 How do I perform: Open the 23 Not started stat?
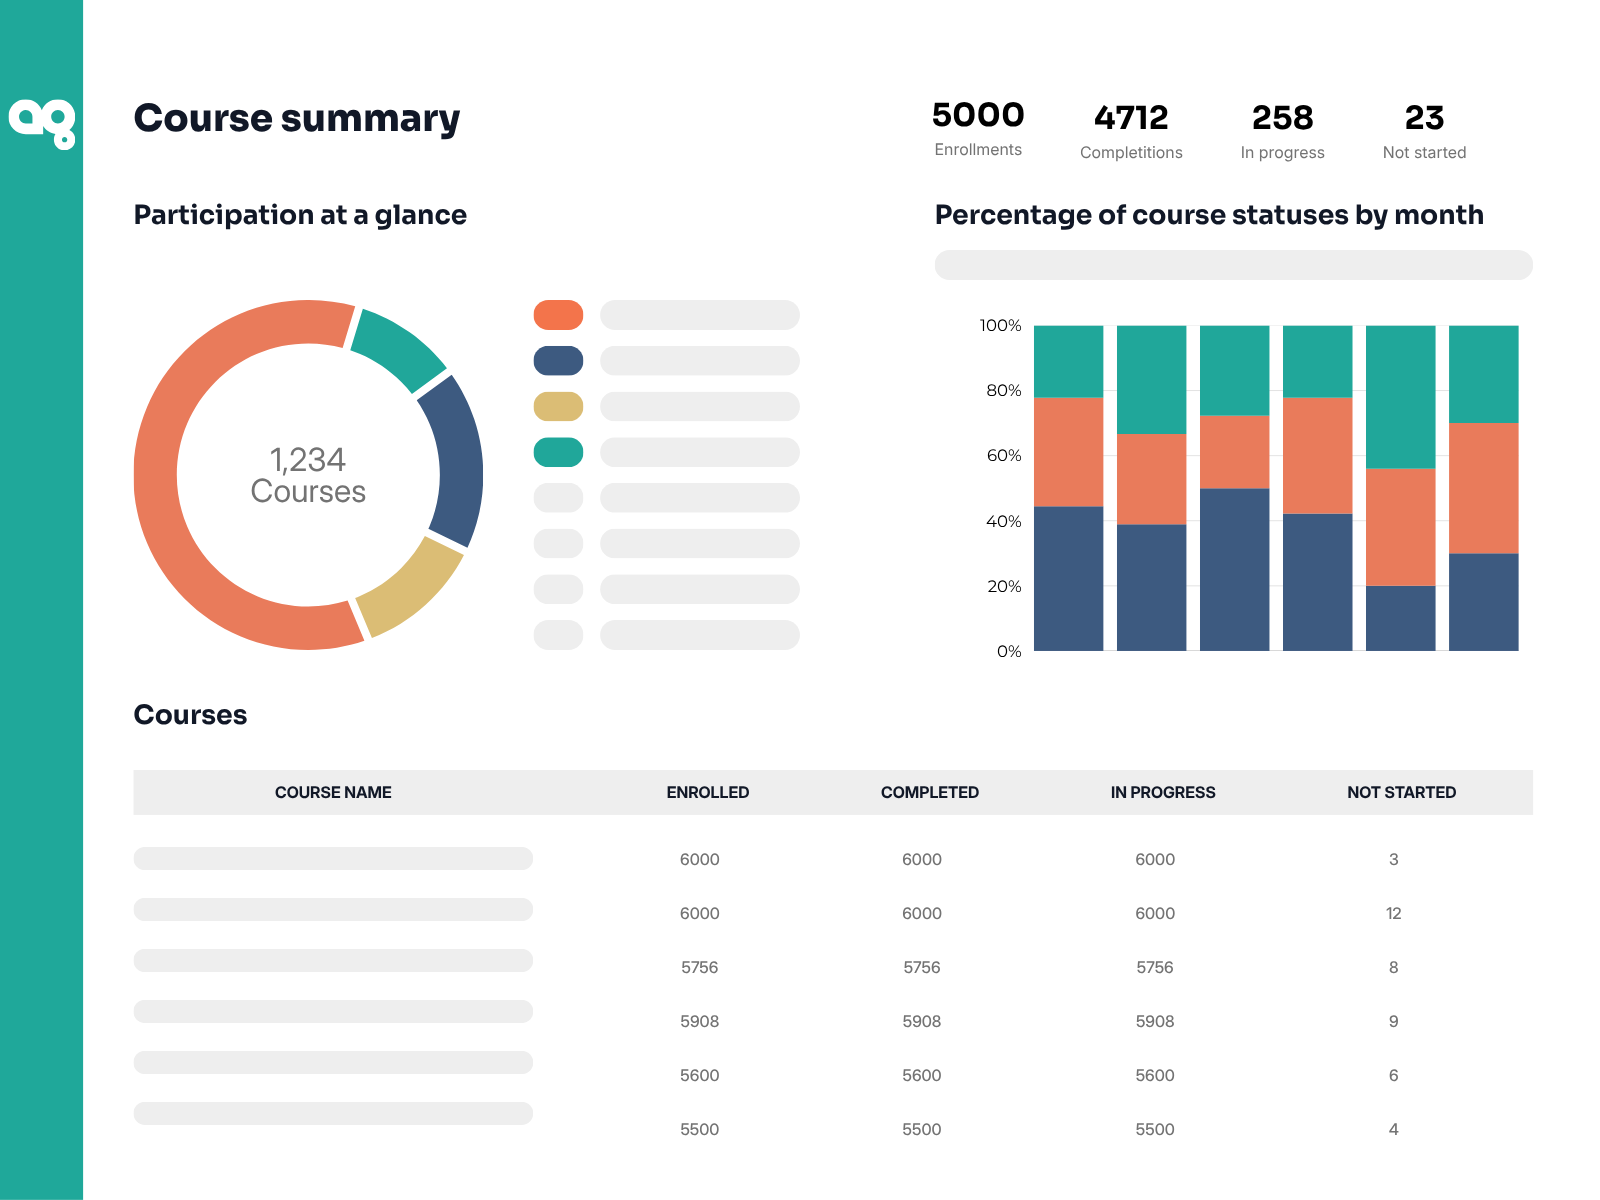click(x=1424, y=131)
